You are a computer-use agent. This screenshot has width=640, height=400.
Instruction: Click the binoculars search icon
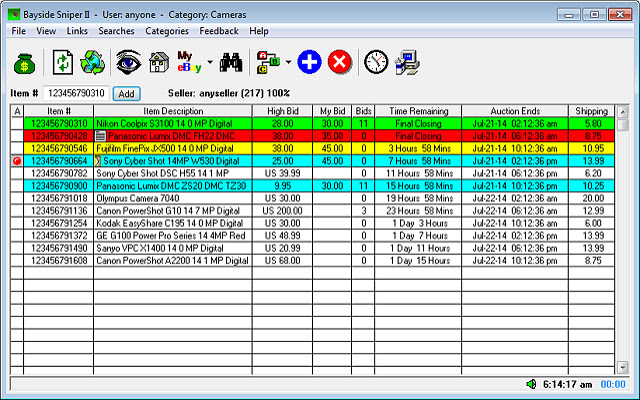click(x=231, y=62)
